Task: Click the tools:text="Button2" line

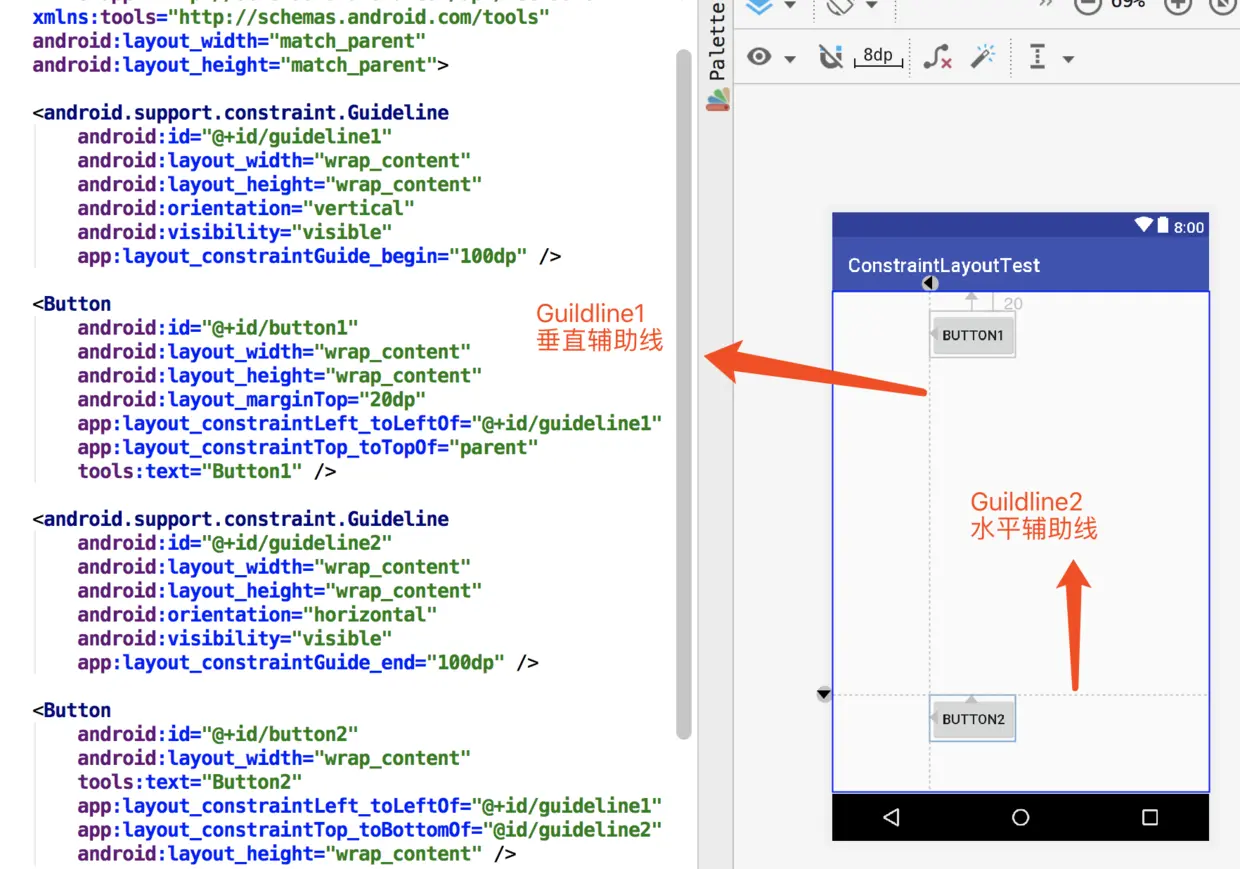Action: (190, 781)
